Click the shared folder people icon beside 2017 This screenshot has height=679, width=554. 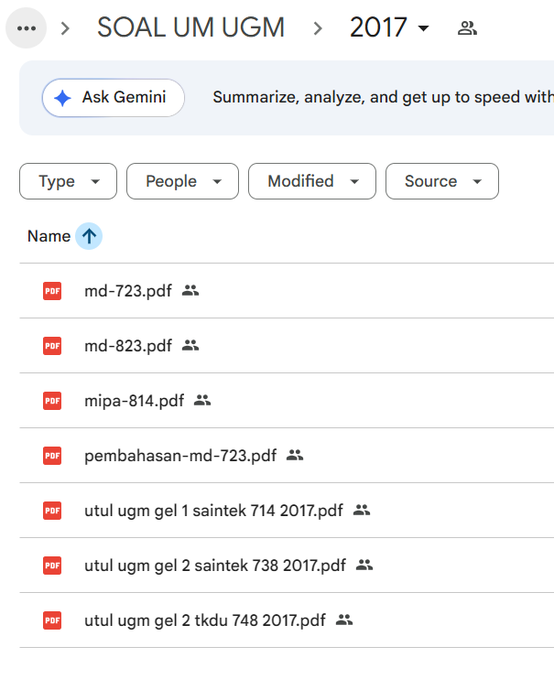click(x=467, y=28)
